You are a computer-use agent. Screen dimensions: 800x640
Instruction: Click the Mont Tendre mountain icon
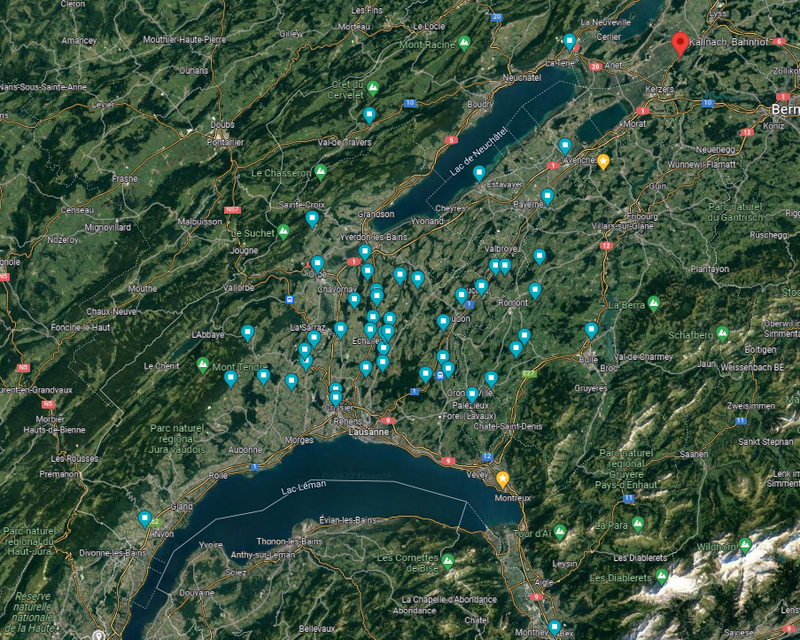point(204,365)
